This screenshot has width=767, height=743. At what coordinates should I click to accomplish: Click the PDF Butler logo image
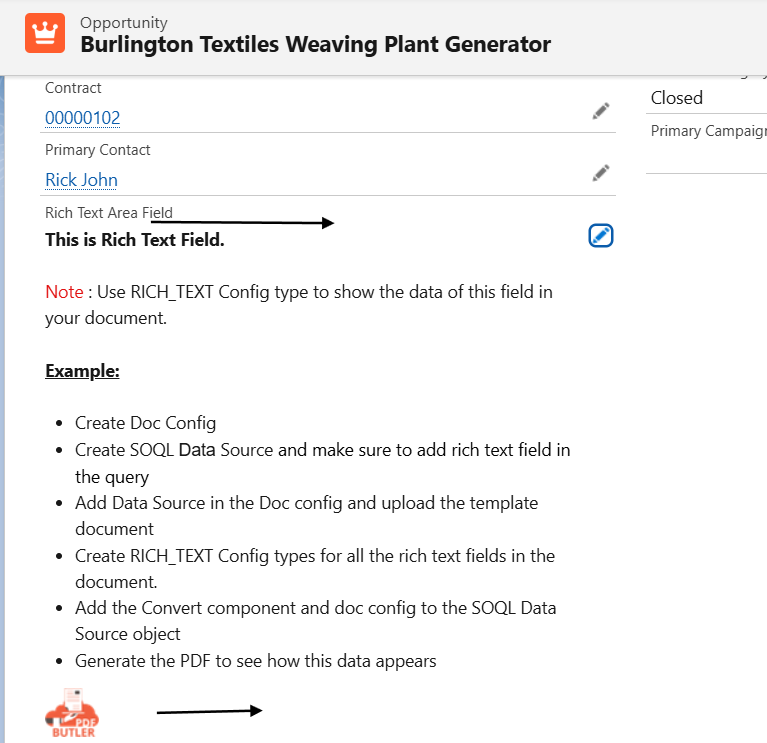[x=71, y=712]
